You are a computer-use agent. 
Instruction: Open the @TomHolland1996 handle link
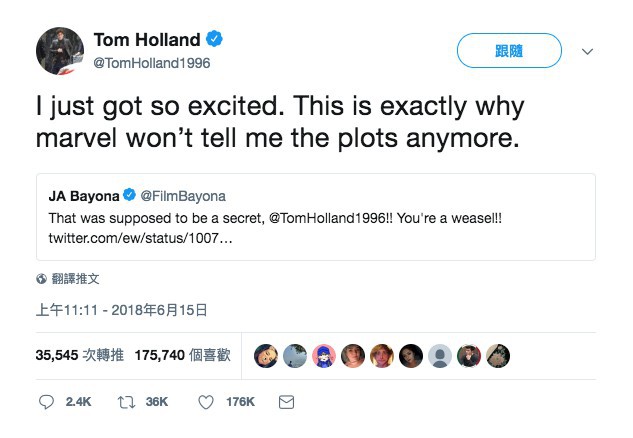coord(152,62)
